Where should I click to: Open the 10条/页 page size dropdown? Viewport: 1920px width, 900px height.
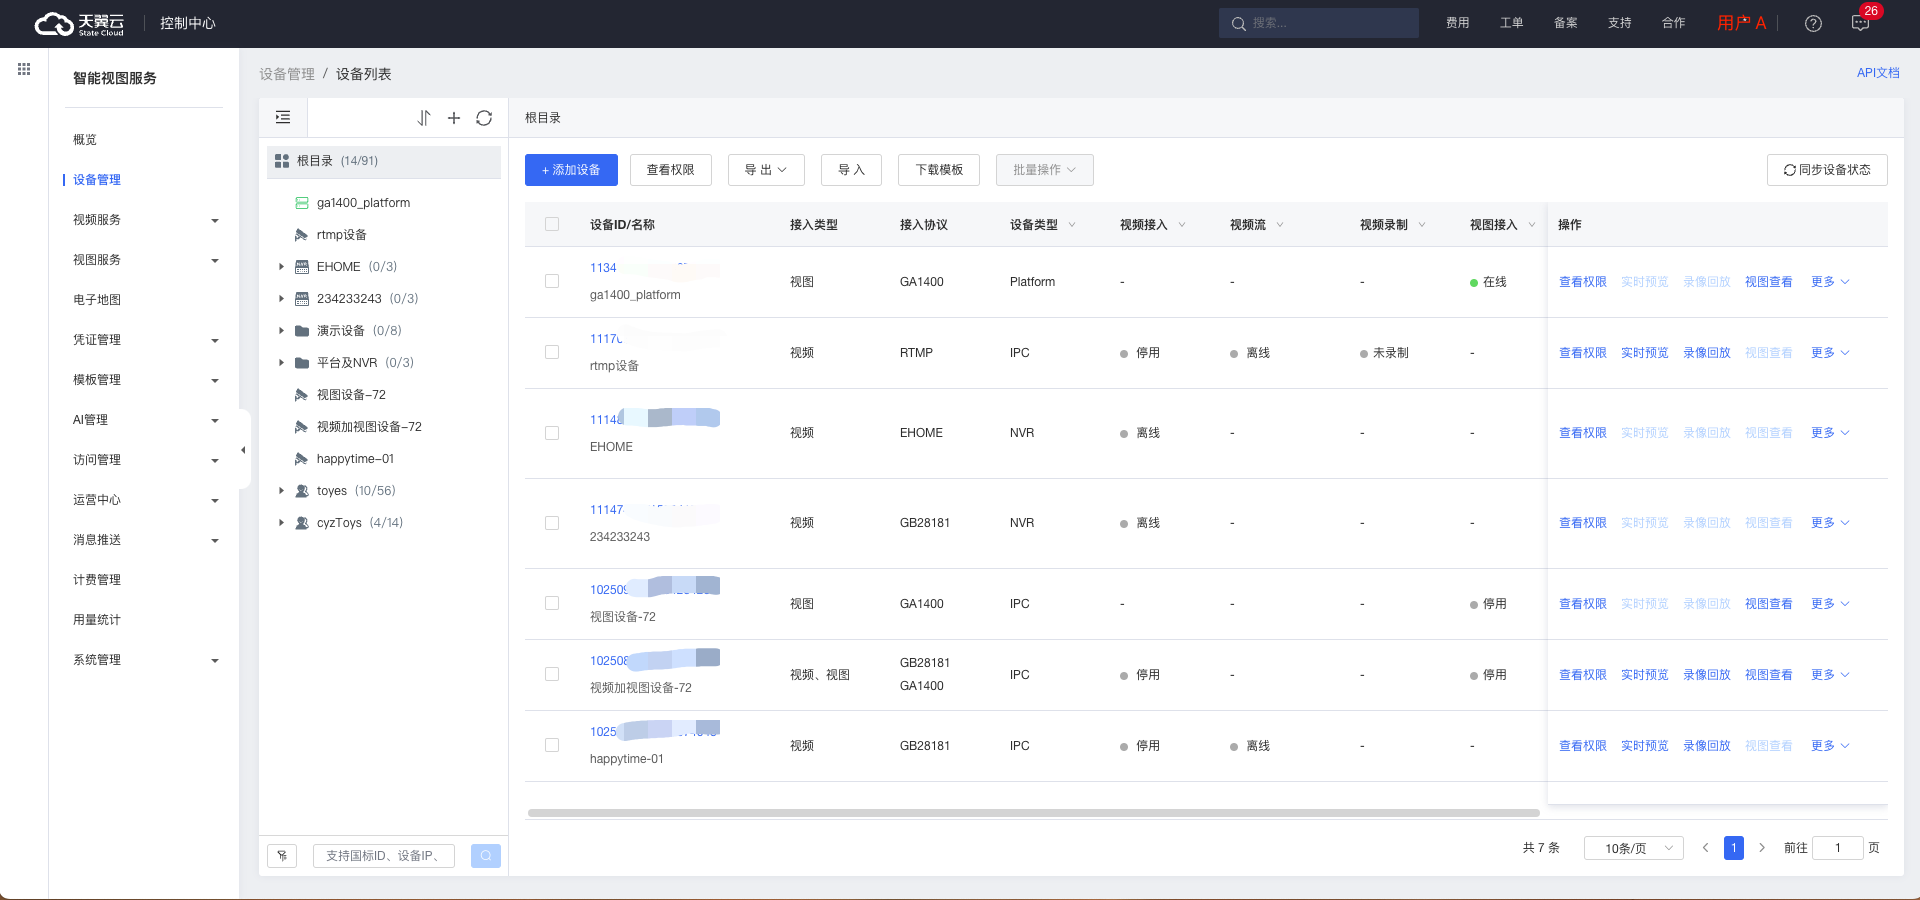[x=1634, y=848]
